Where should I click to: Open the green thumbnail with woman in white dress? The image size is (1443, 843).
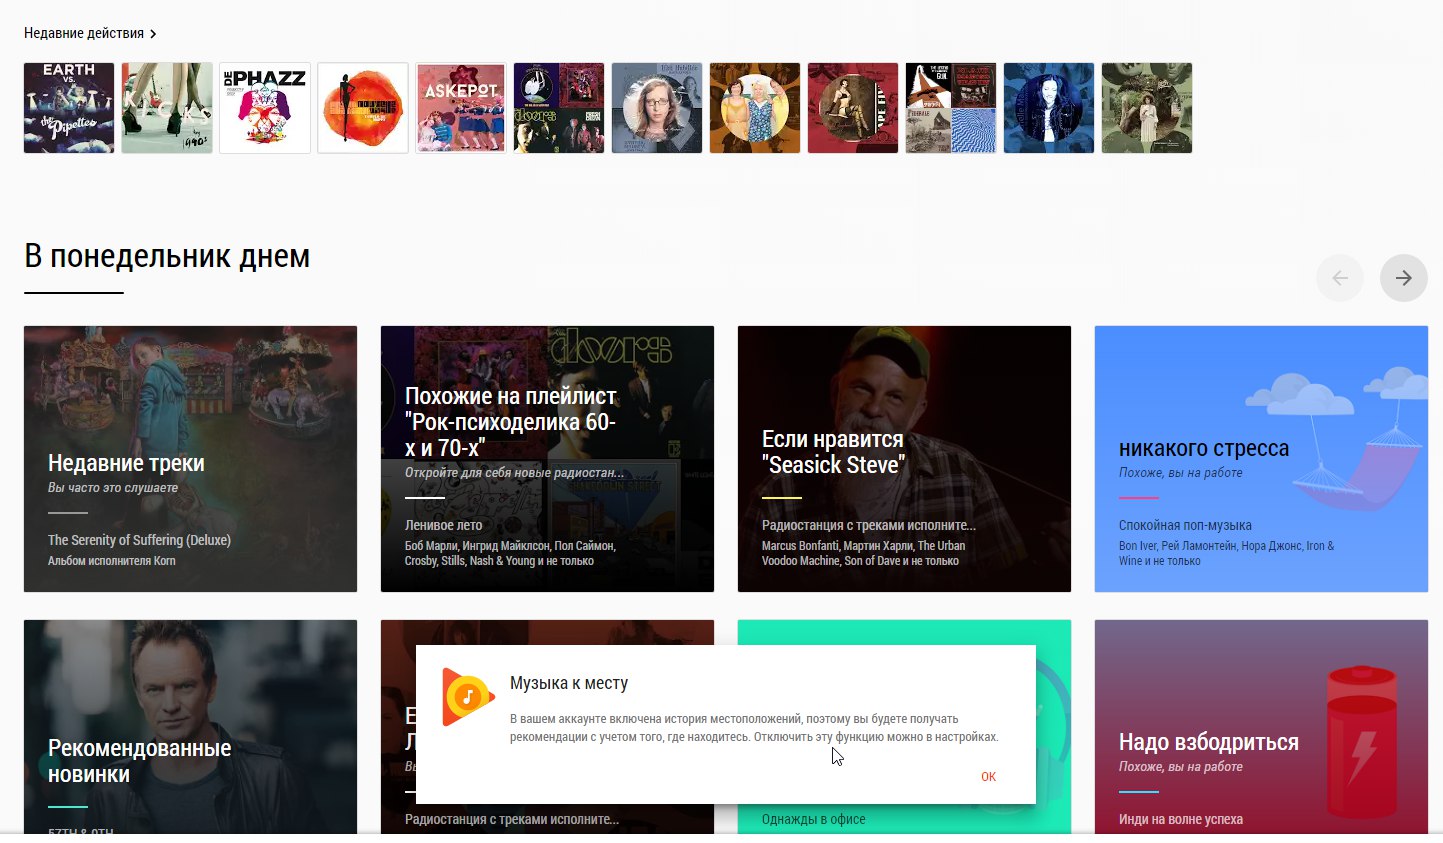click(1147, 108)
